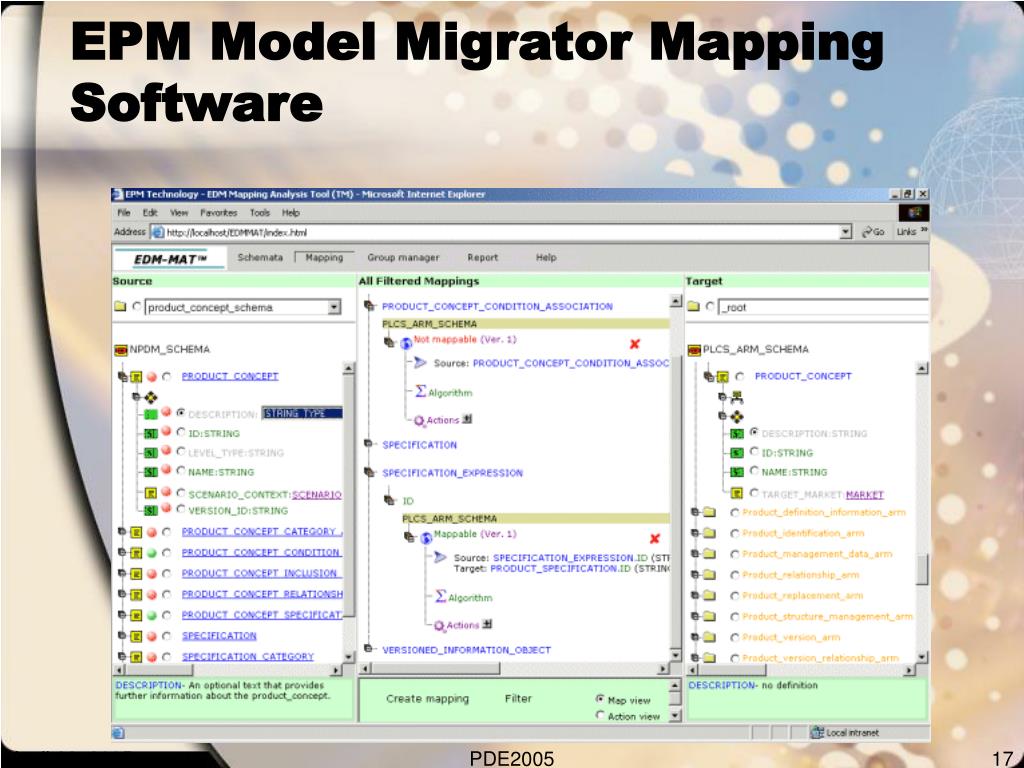Viewport: 1024px width, 768px height.
Task: Click green status dot beside PRODUCT_CONCEPT_SPECIFICATION
Action: [x=152, y=615]
